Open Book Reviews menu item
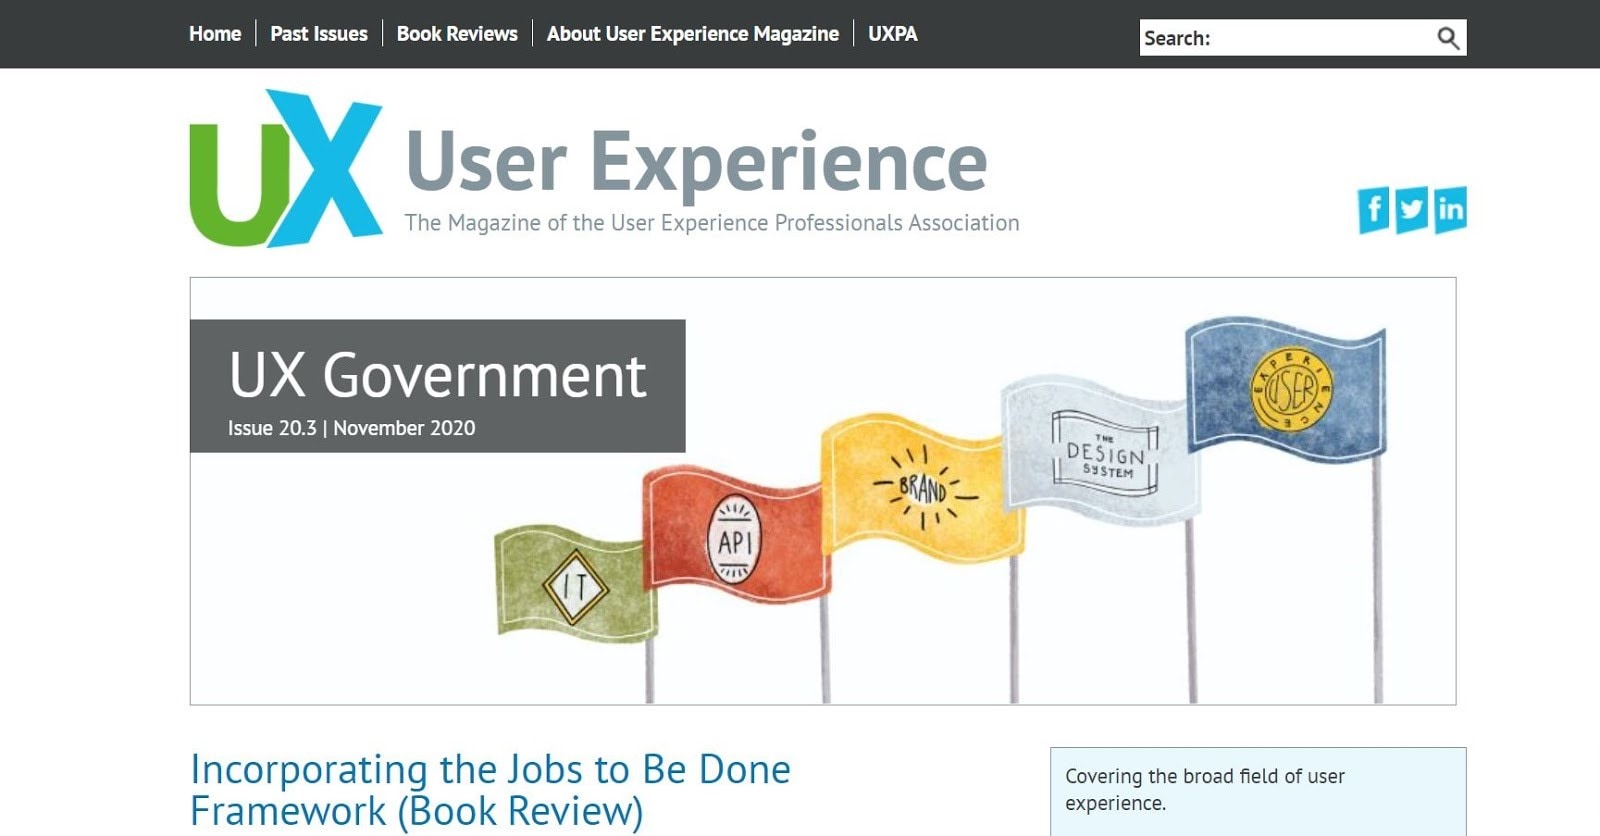Image resolution: width=1600 pixels, height=836 pixels. (x=457, y=34)
